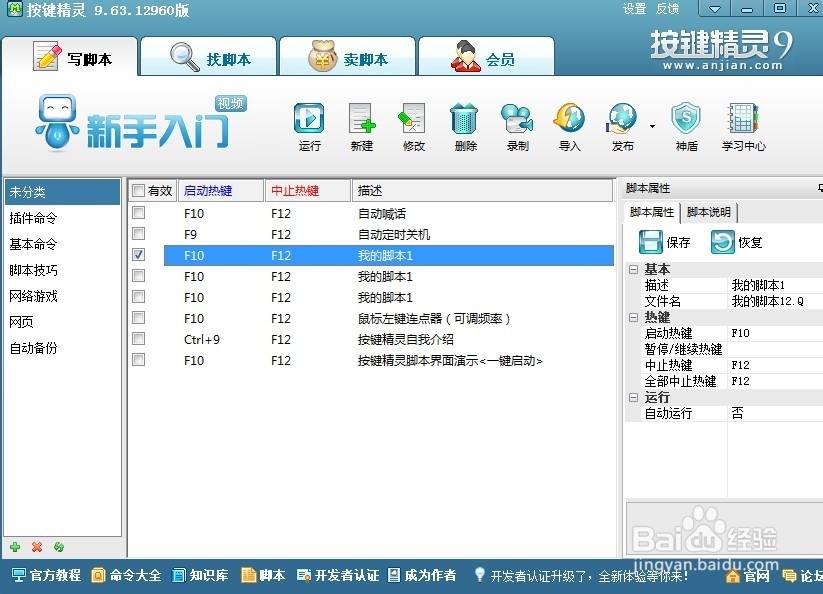This screenshot has height=594, width=823.
Task: Check the 按键精灵脚本界面演示 script checkbox
Action: tap(139, 360)
